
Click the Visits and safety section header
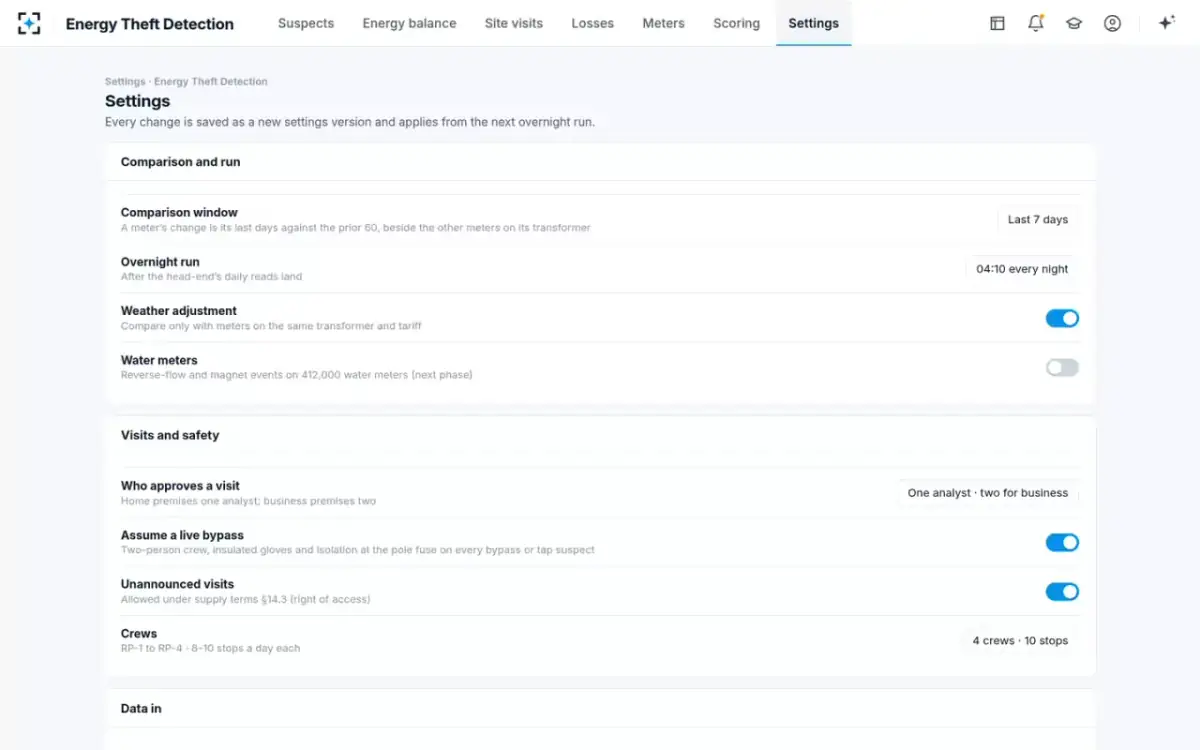[x=170, y=435]
